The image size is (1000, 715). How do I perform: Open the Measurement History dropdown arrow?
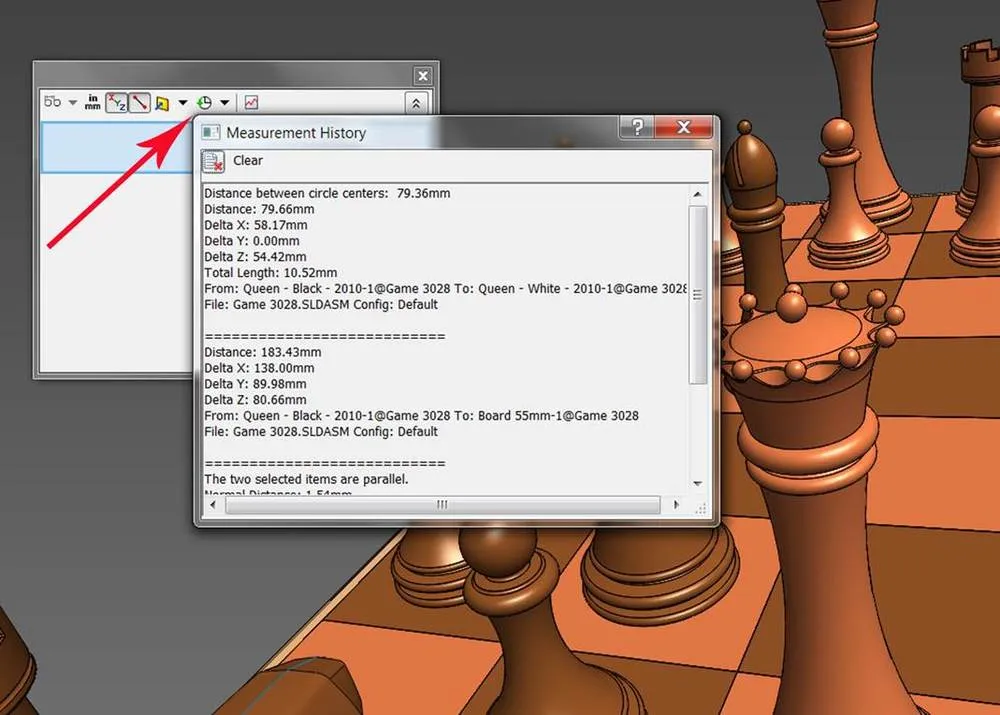pos(222,101)
